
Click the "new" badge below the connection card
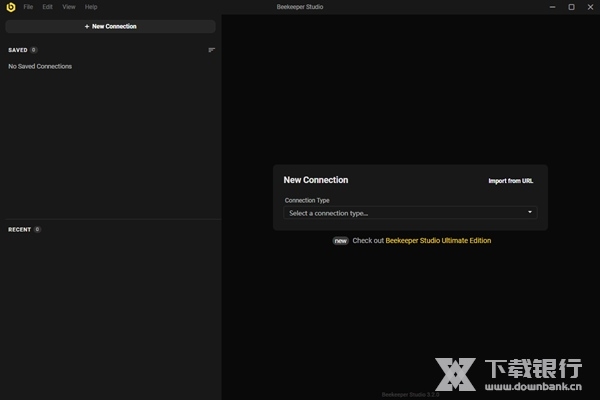click(x=340, y=241)
